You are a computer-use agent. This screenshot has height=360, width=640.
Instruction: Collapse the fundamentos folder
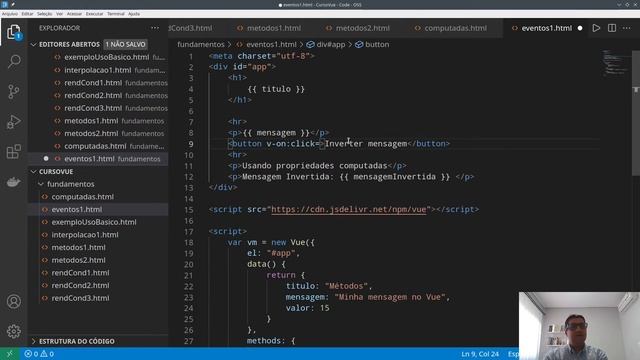41,184
